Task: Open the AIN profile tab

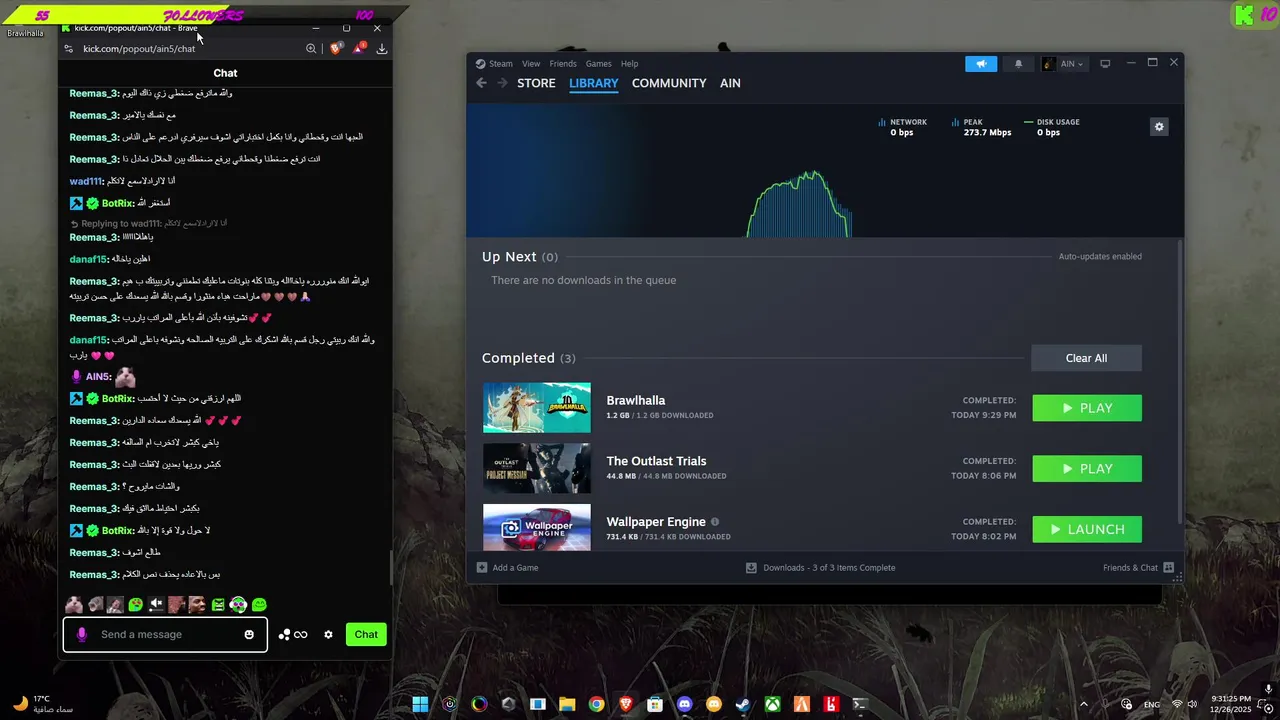Action: 730,83
